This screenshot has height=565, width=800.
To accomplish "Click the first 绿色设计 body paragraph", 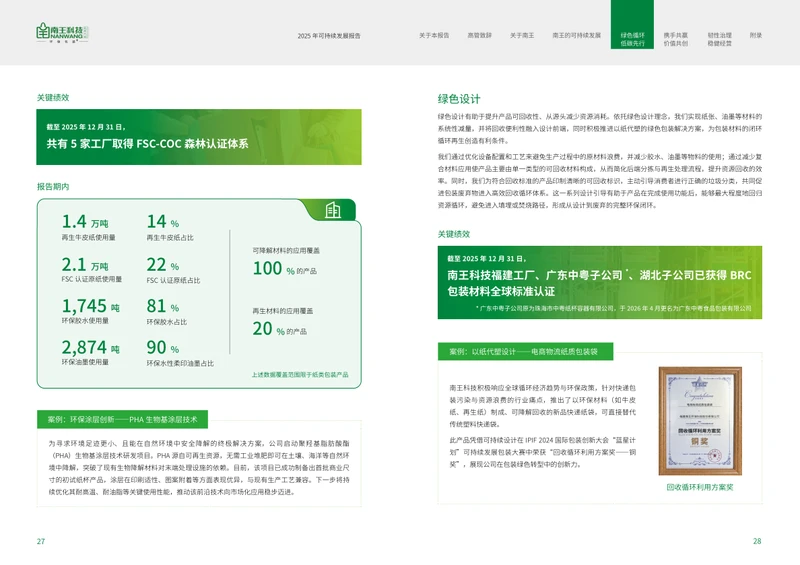I will click(x=599, y=129).
